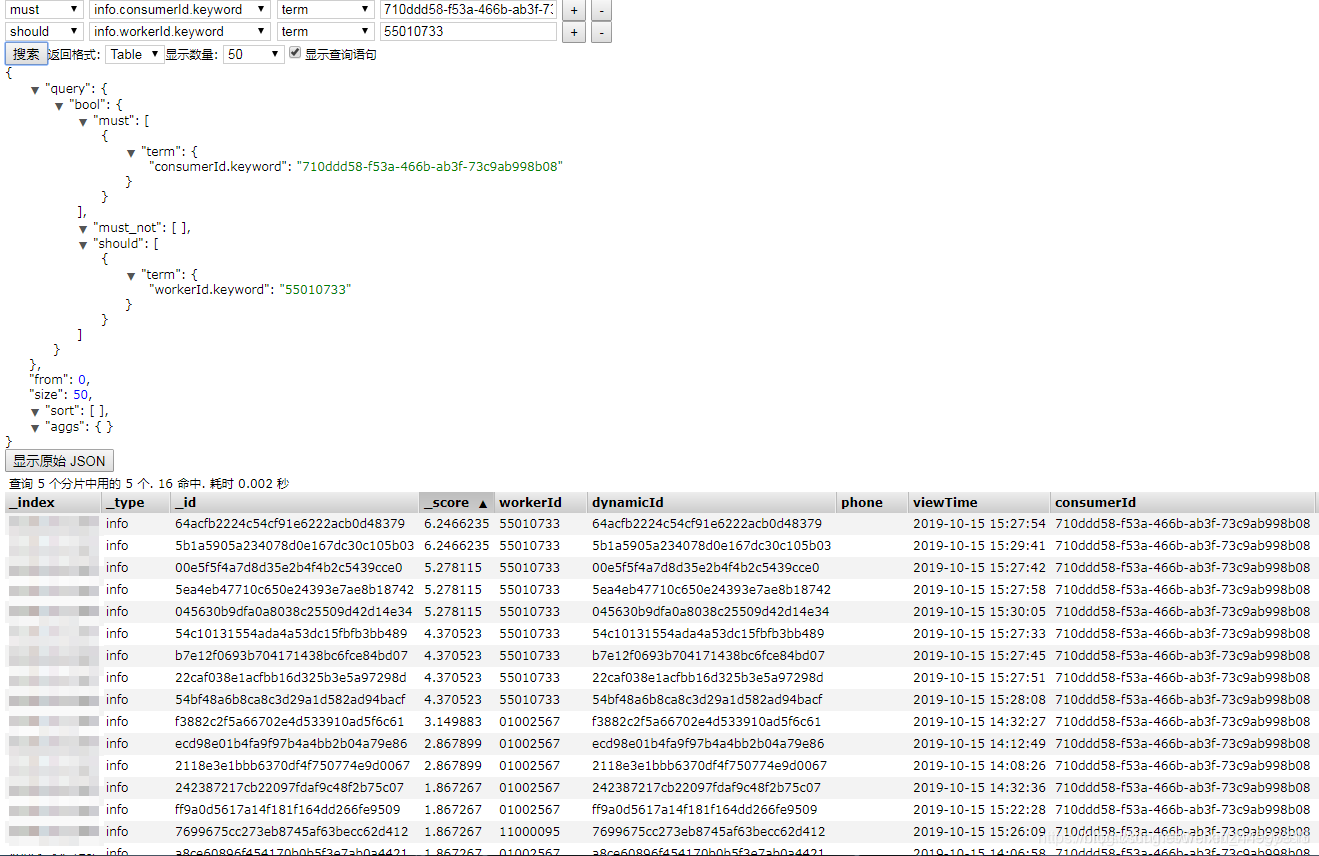
Task: Add a clause after the consumerId row
Action: click(x=574, y=10)
